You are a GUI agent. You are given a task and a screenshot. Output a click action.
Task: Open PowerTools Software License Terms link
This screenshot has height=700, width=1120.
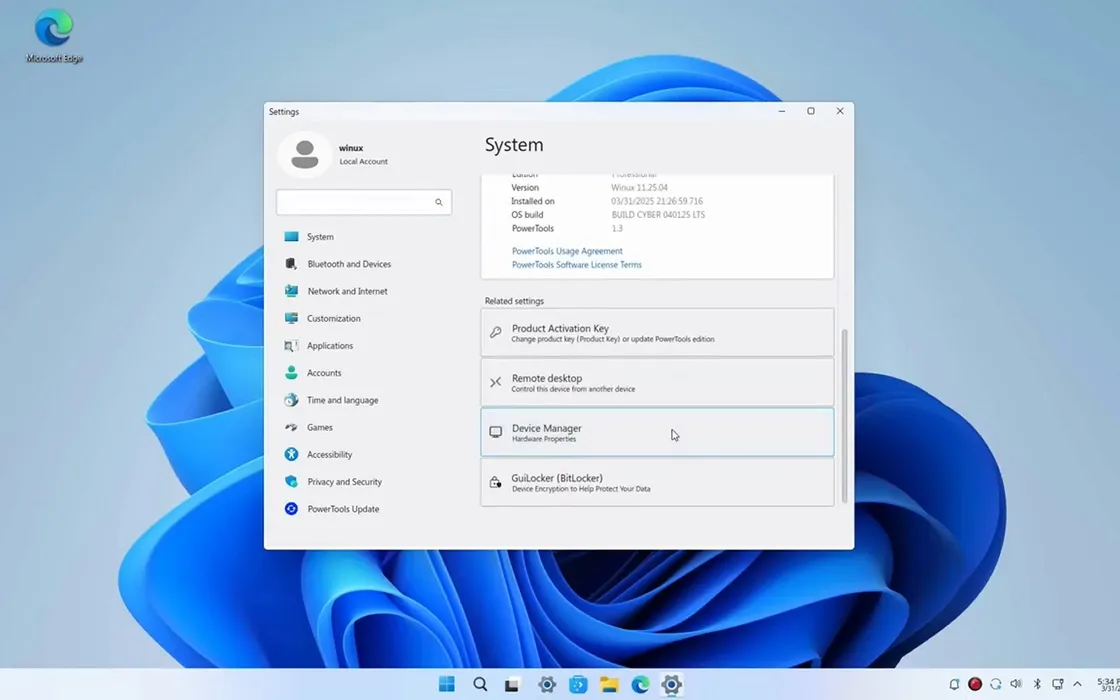(576, 264)
